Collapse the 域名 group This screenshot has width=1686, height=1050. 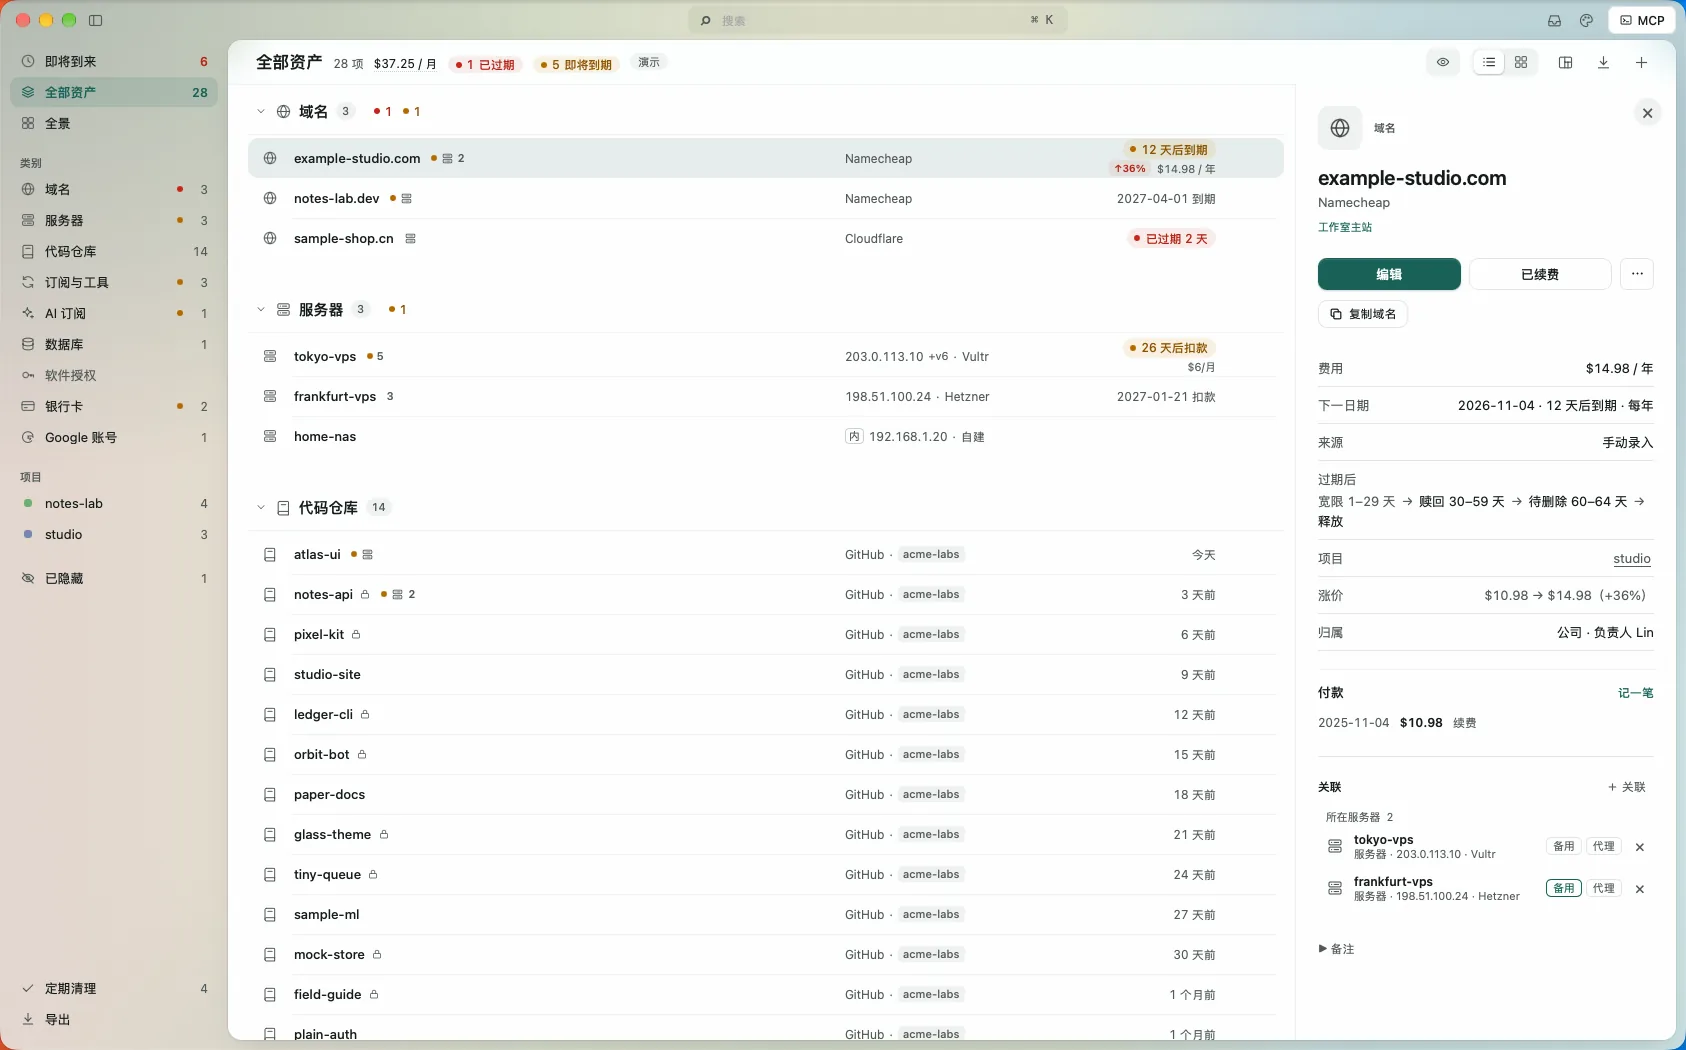point(261,111)
